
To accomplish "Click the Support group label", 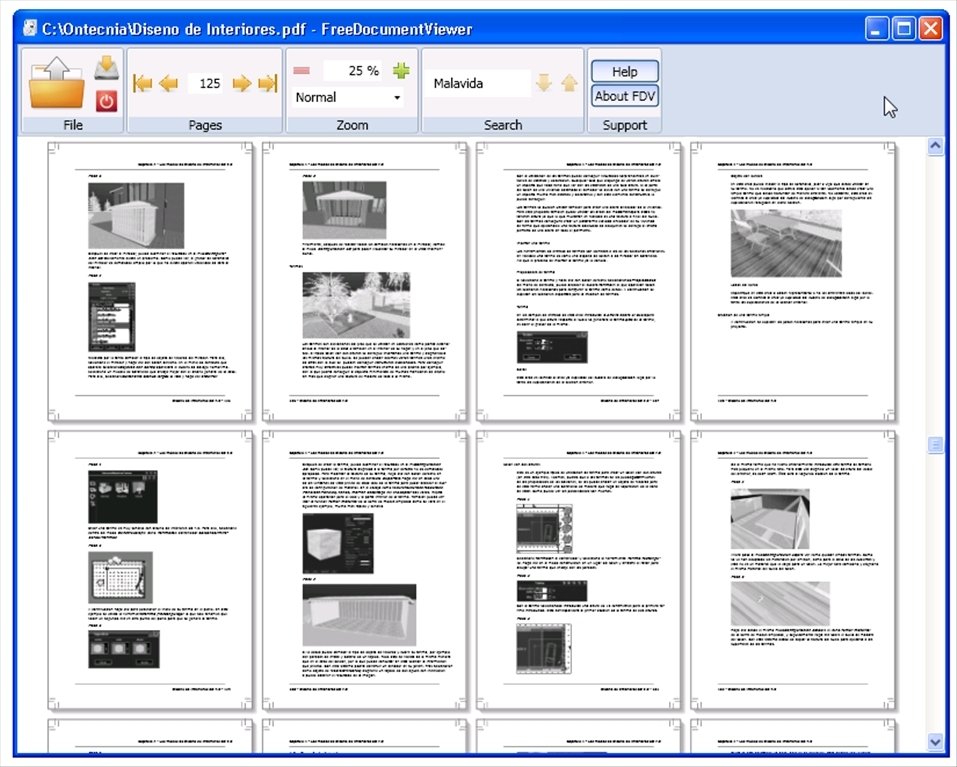I will (624, 125).
